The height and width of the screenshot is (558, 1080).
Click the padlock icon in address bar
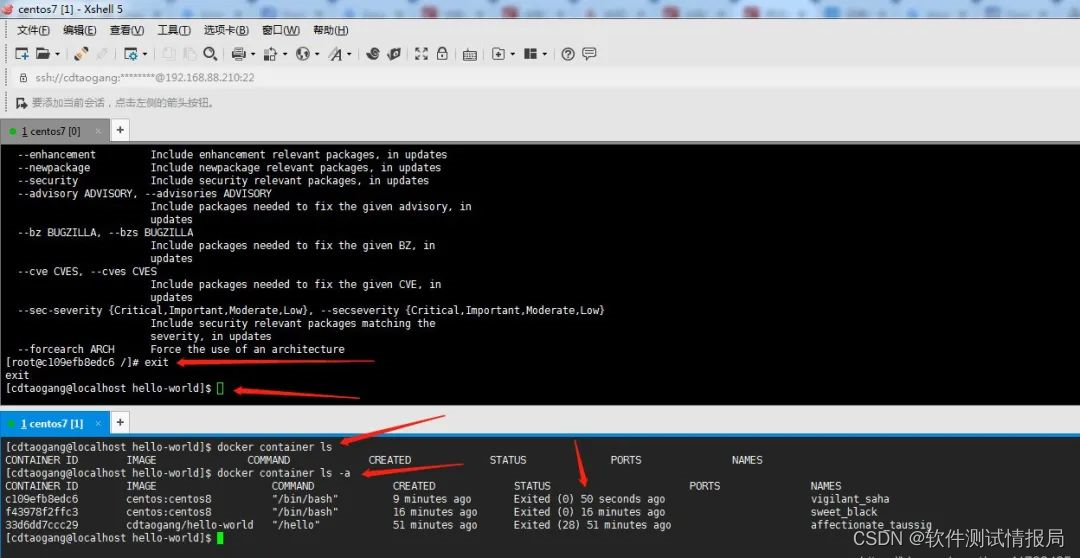tap(23, 78)
